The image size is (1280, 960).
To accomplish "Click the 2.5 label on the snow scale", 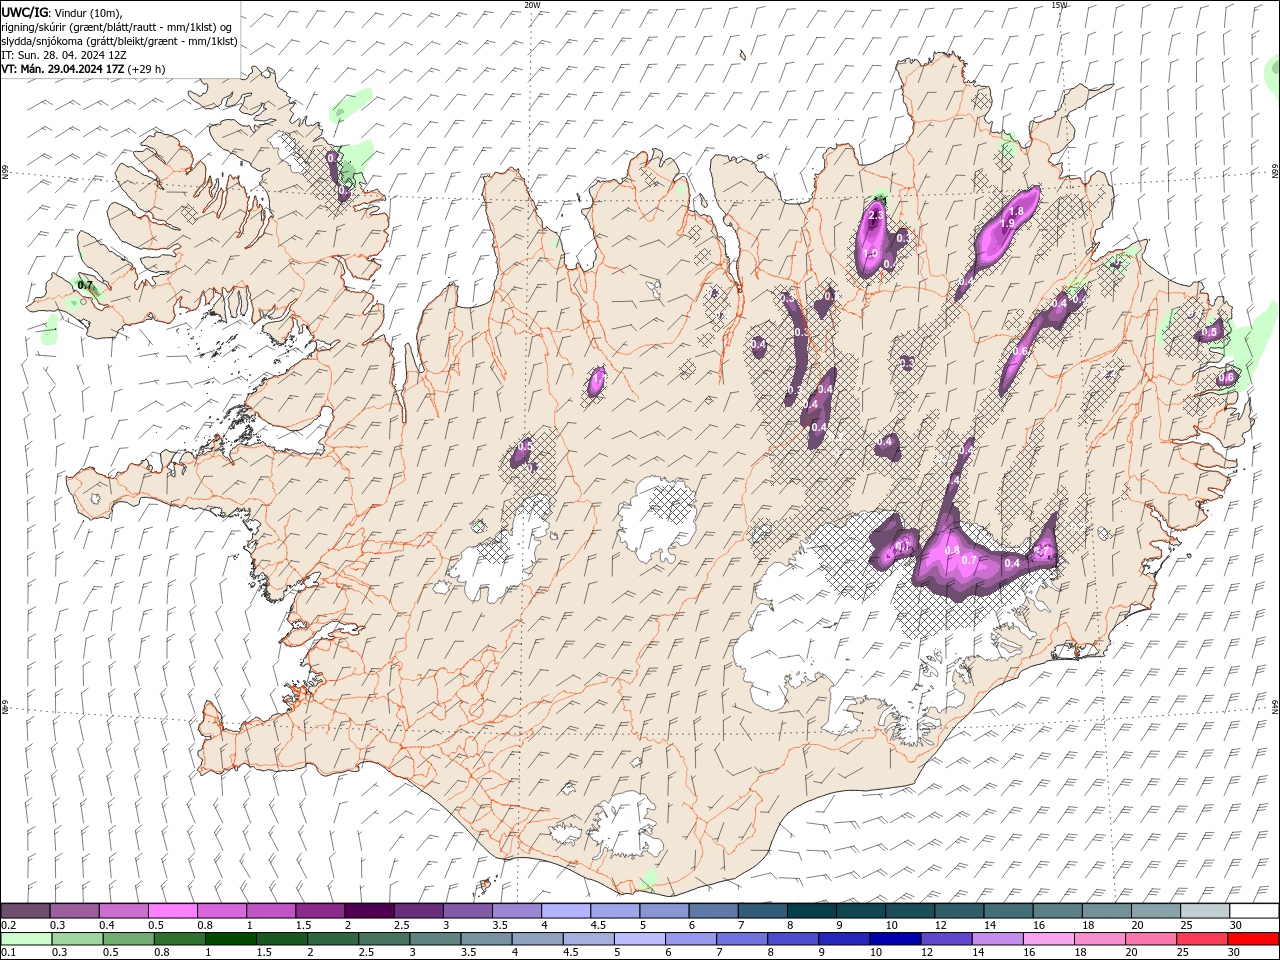I will point(401,925).
